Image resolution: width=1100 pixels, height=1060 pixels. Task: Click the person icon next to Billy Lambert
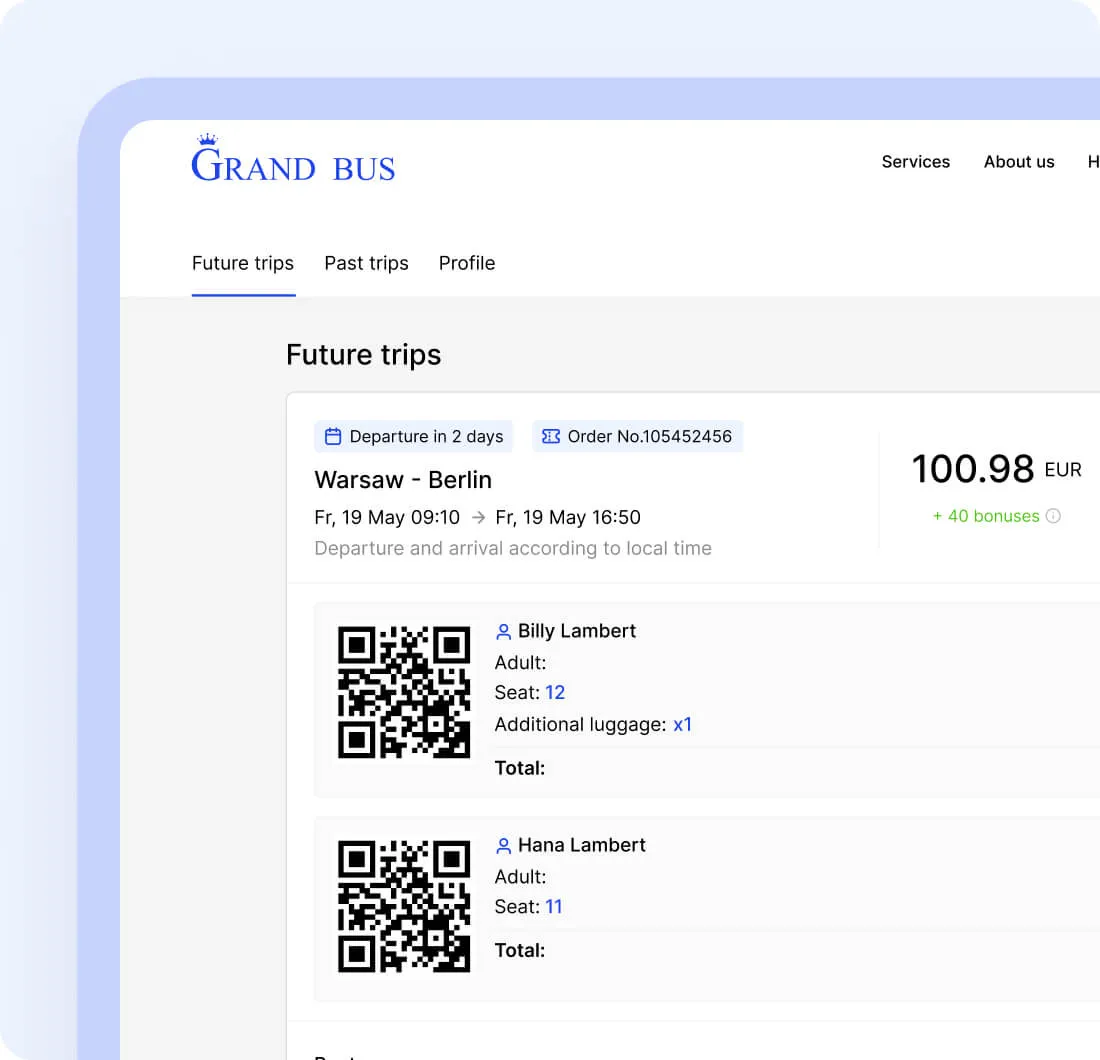click(x=503, y=632)
